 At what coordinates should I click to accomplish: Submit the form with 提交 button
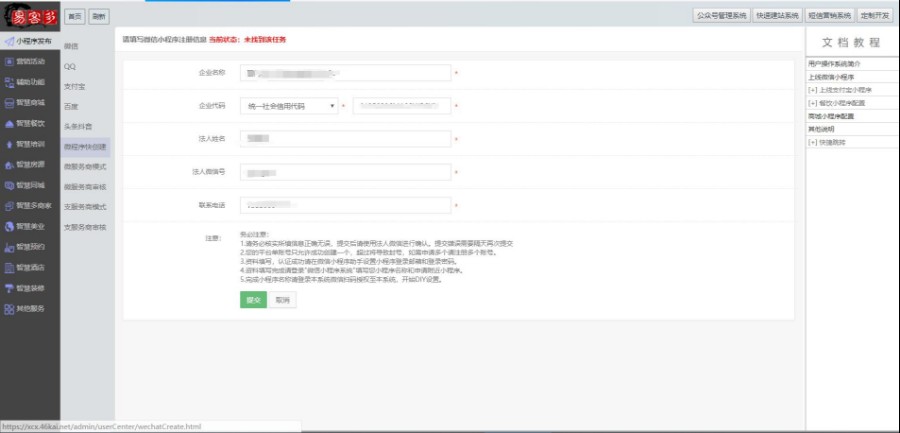tap(253, 300)
